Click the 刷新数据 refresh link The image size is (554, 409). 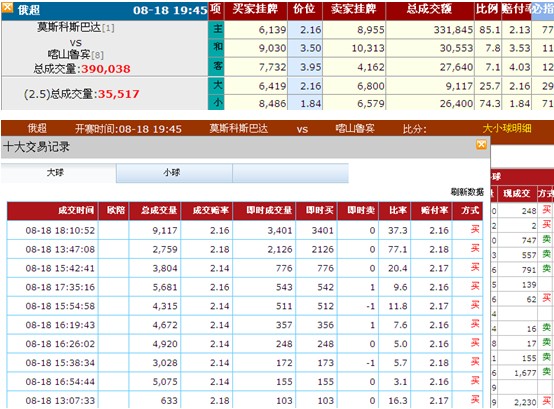point(467,192)
